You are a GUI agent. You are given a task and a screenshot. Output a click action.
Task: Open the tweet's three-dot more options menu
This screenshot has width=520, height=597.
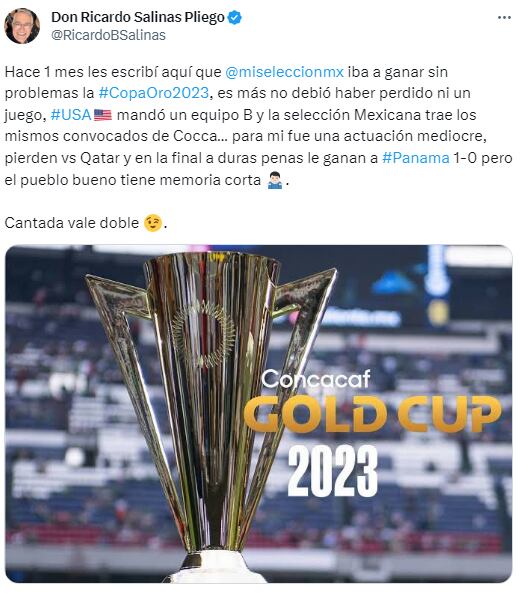click(504, 18)
